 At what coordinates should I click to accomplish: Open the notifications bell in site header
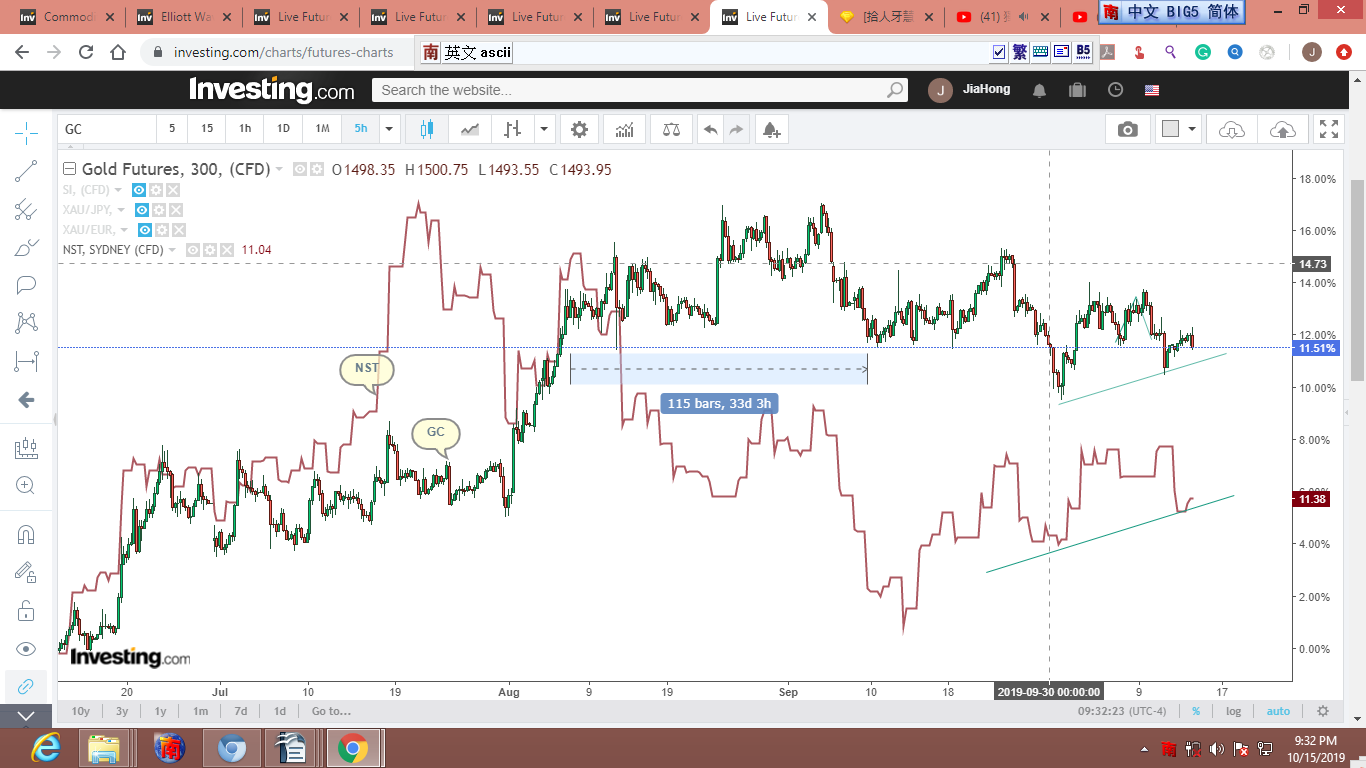[1040, 90]
